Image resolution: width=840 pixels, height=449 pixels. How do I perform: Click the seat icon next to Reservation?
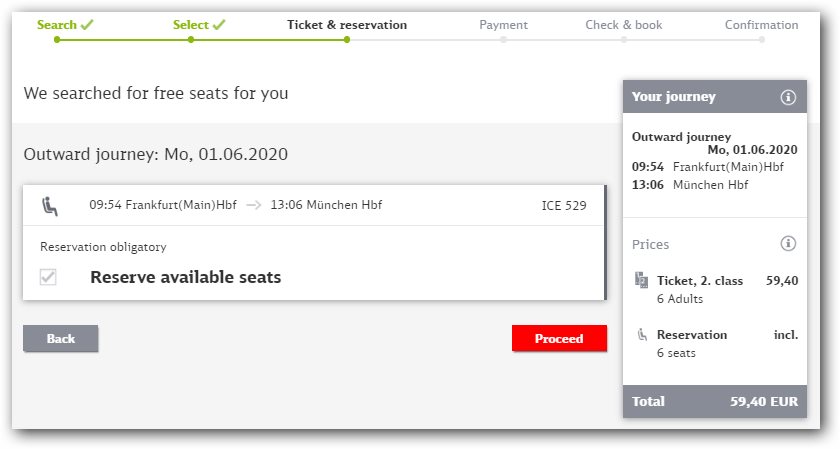point(642,335)
